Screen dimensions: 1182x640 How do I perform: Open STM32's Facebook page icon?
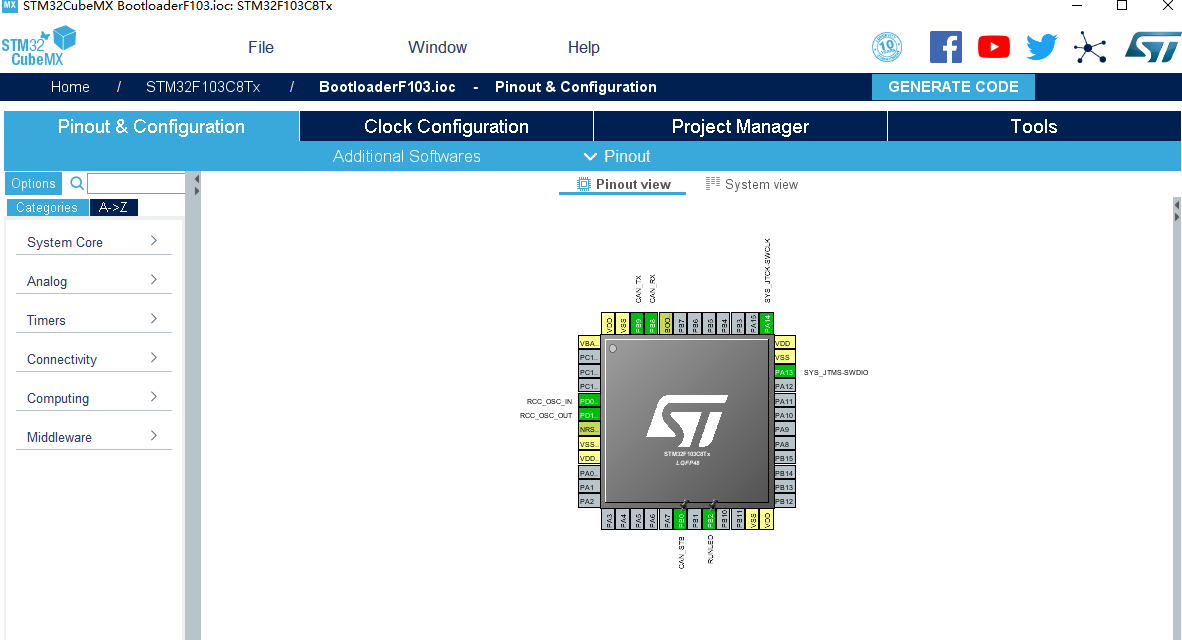(945, 45)
